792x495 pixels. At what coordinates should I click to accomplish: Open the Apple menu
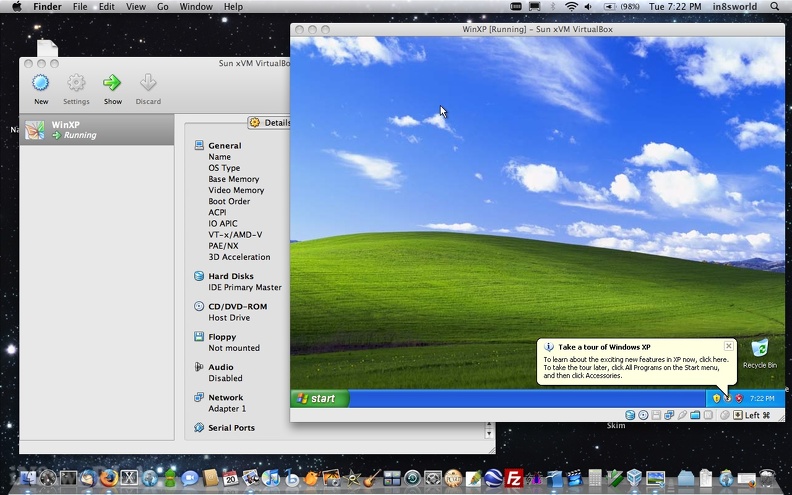[x=16, y=7]
